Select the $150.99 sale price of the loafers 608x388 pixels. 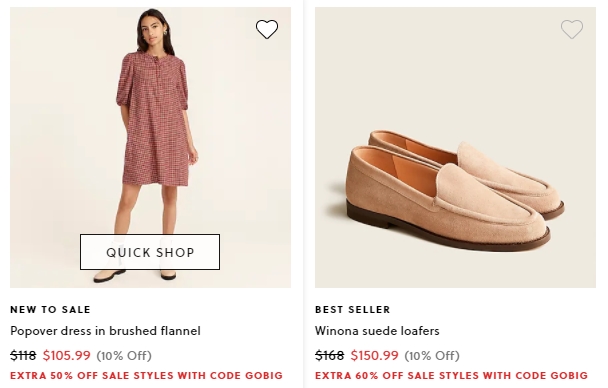click(375, 355)
